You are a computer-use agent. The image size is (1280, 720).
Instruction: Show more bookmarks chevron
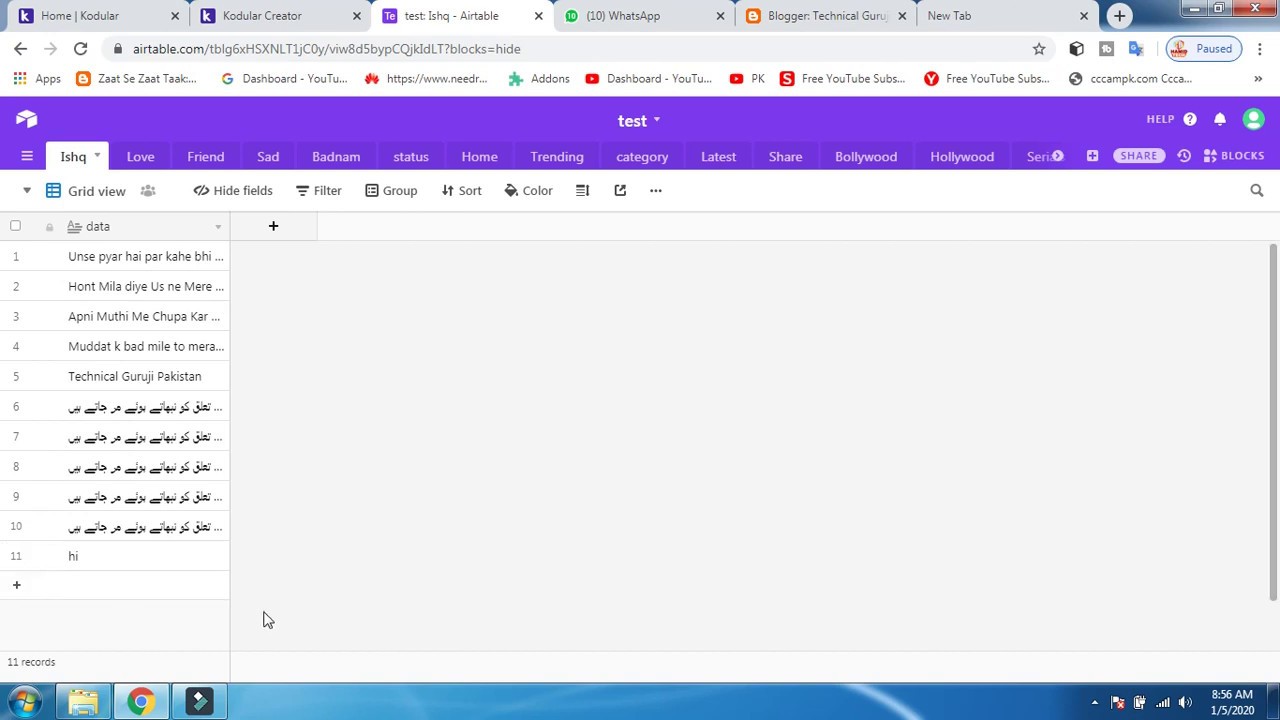(1258, 78)
